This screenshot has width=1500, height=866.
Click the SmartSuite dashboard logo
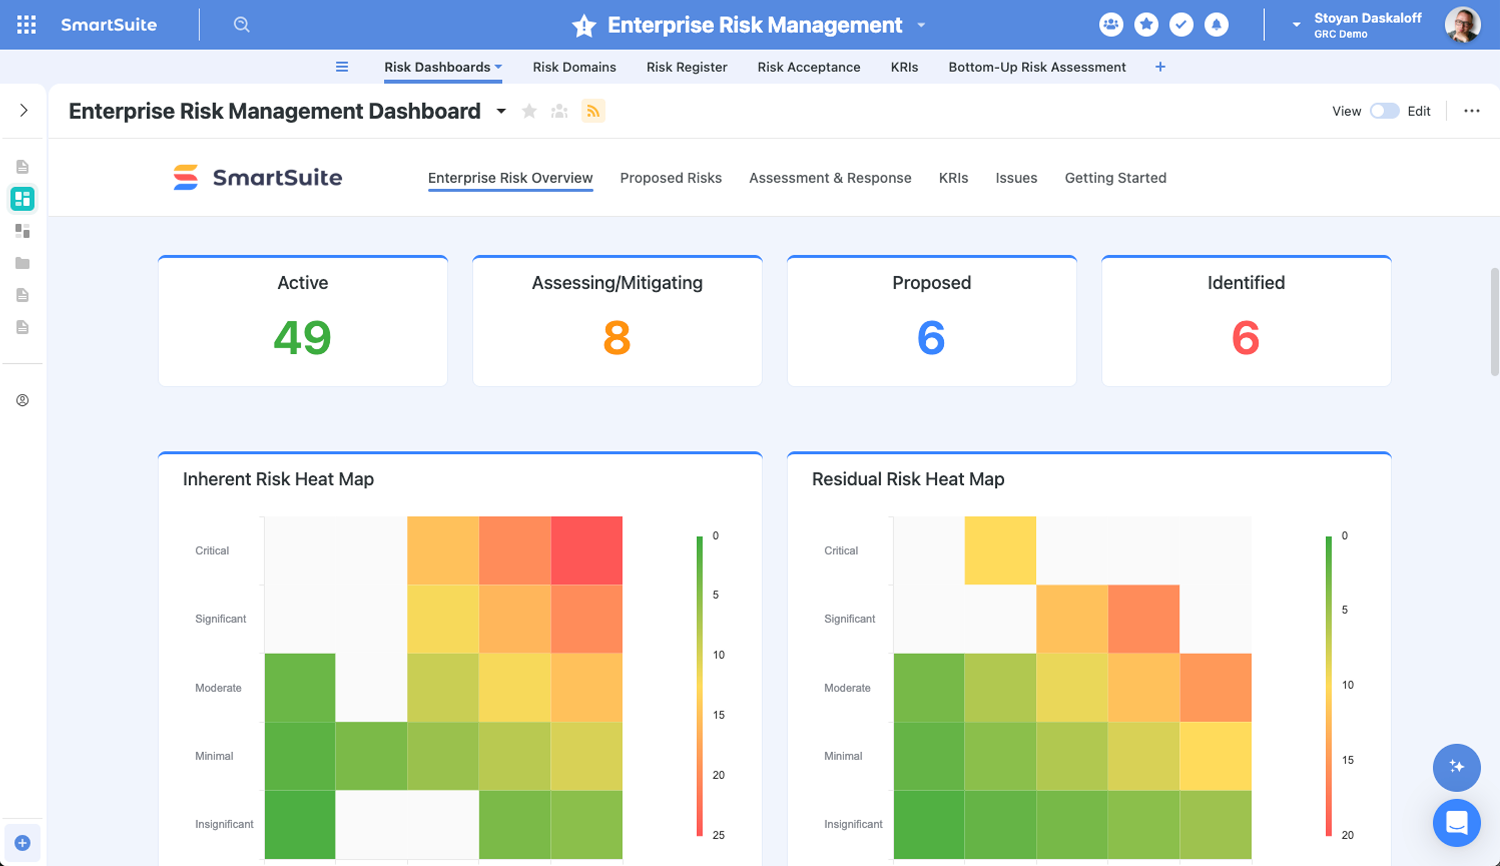pyautogui.click(x=258, y=178)
